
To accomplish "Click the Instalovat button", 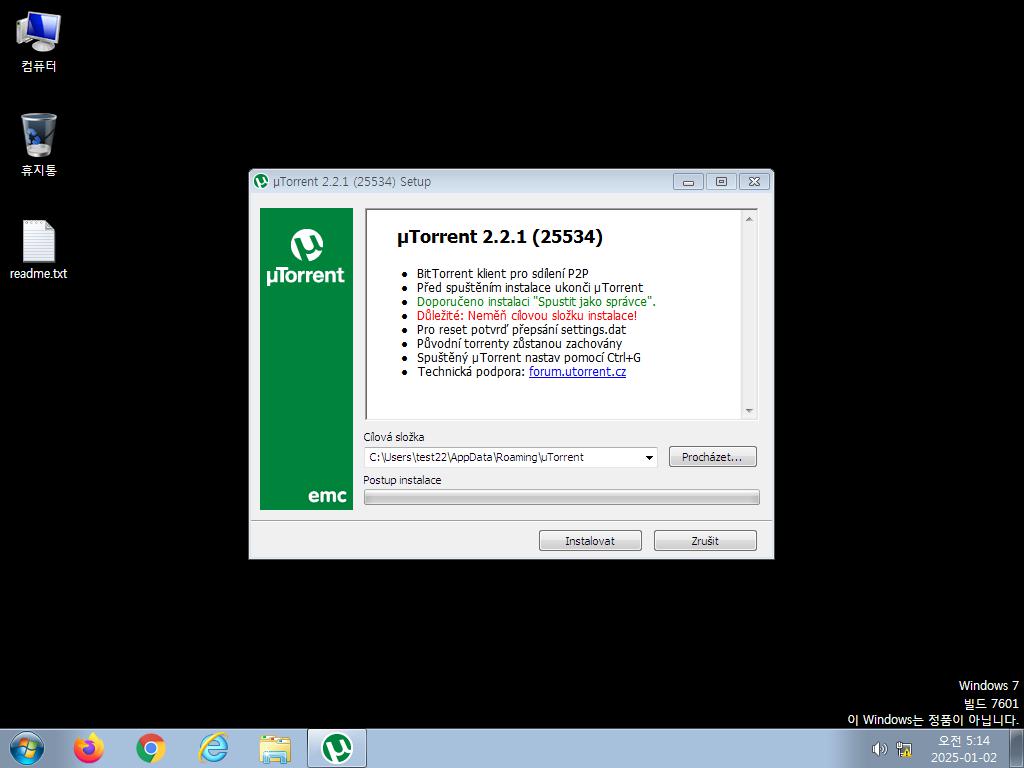I will [x=590, y=541].
